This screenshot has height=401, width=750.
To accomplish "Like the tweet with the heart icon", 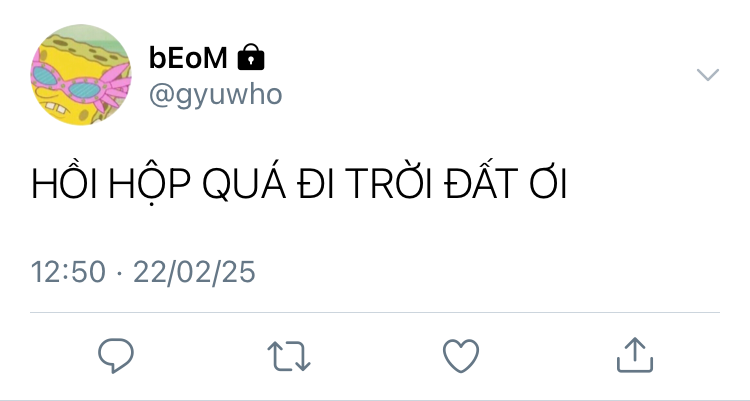I will (461, 356).
